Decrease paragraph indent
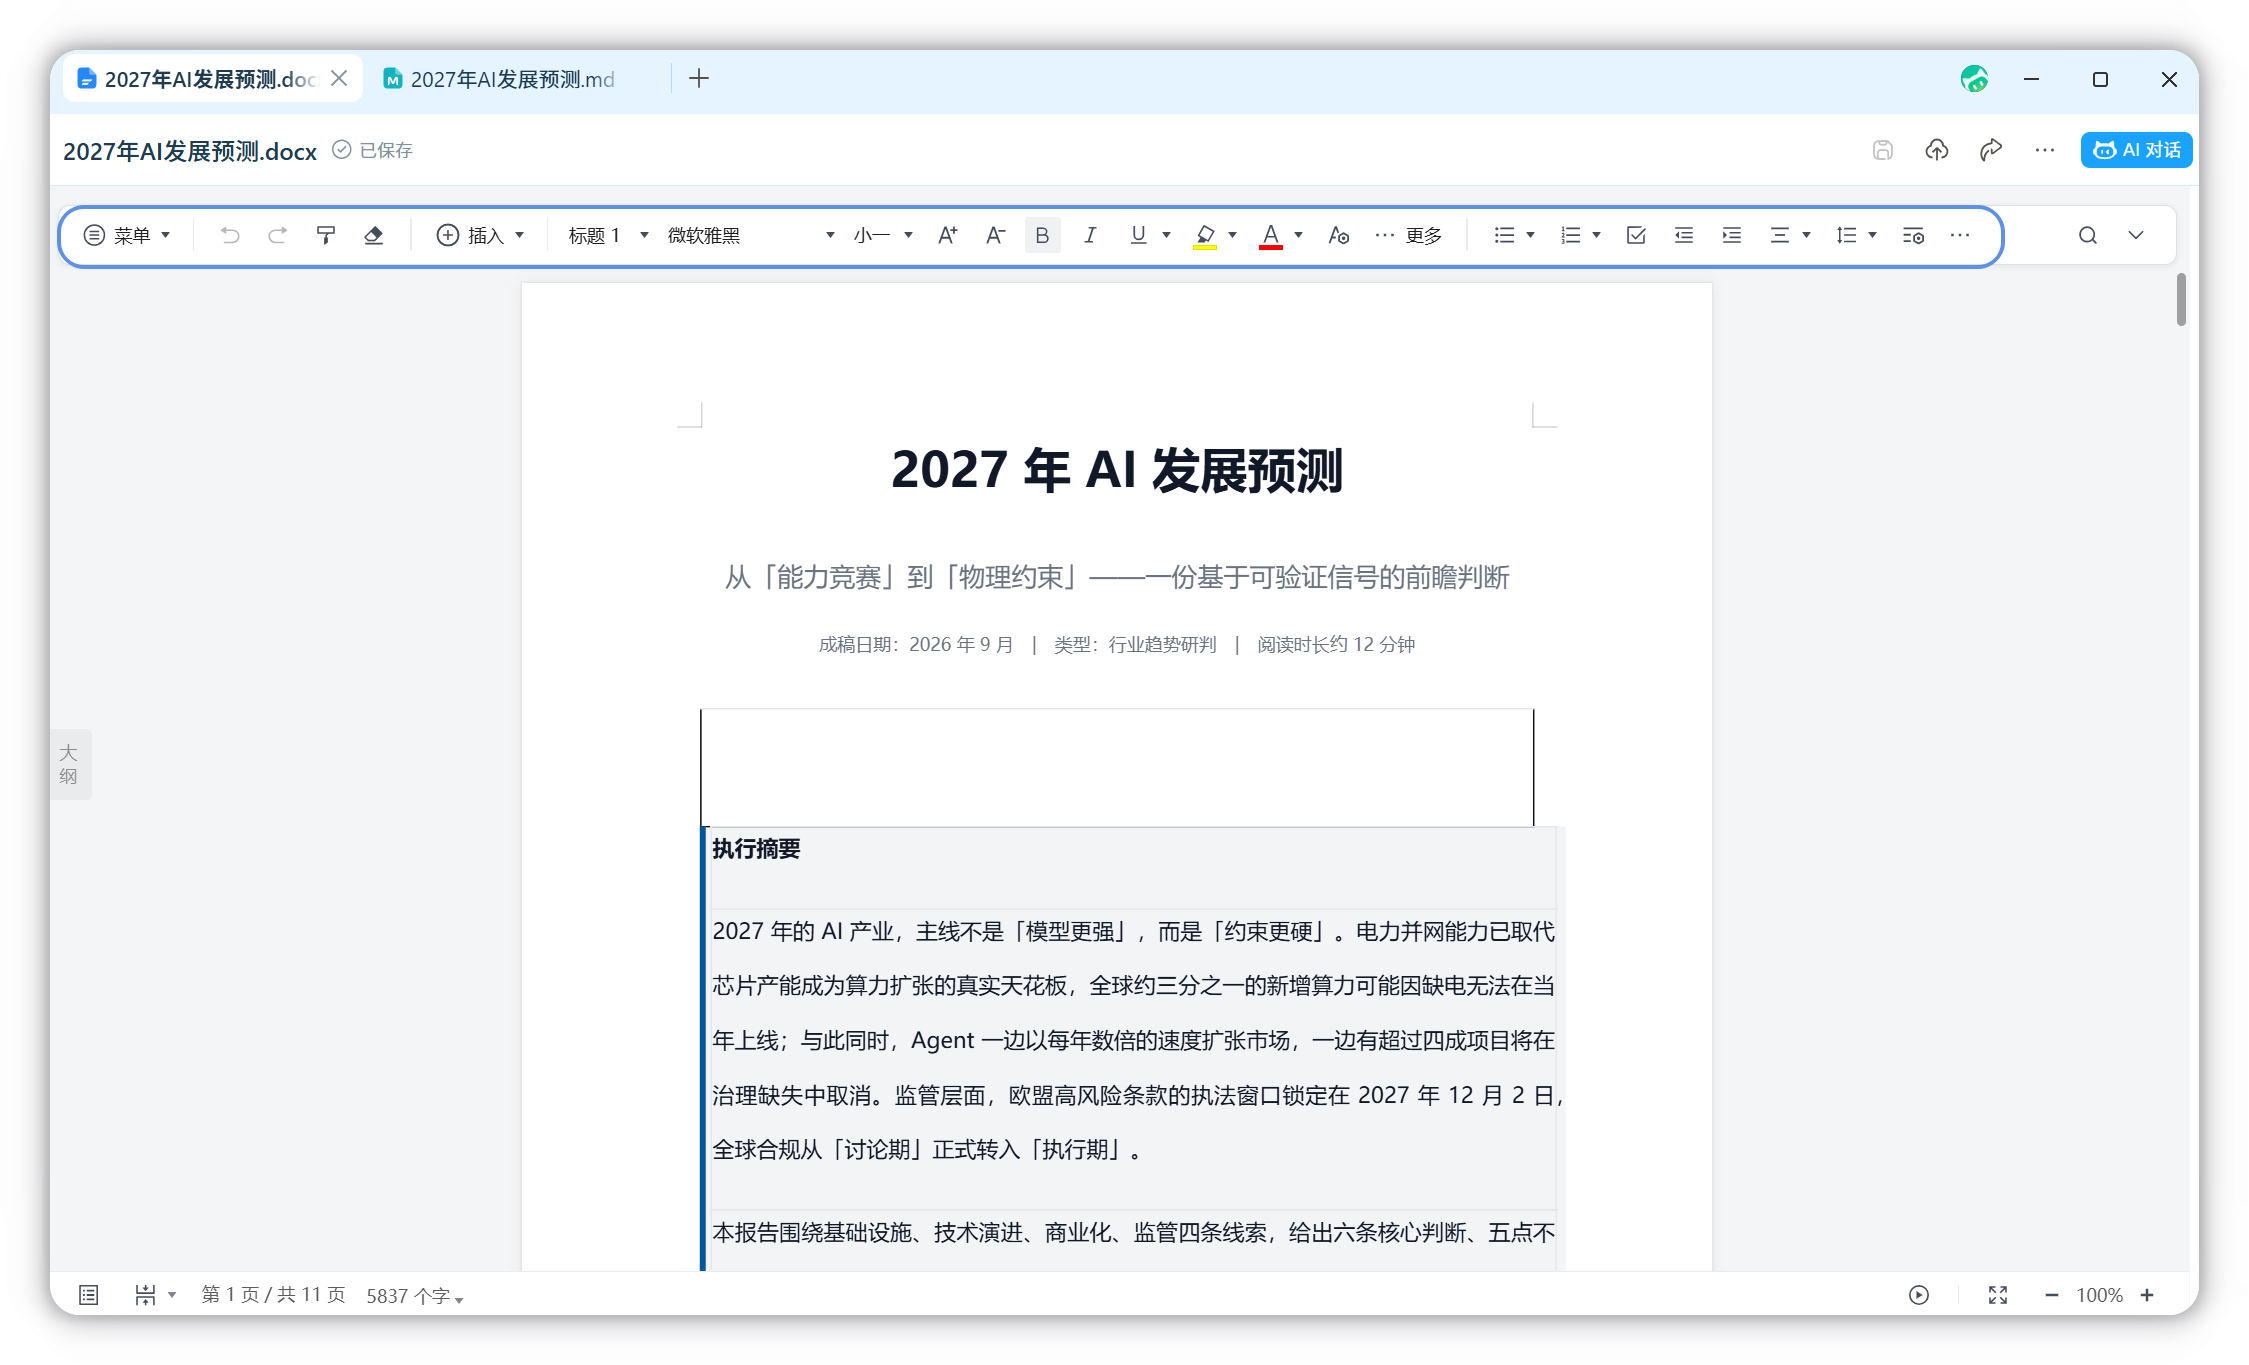The width and height of the screenshot is (2249, 1365). coord(1684,235)
